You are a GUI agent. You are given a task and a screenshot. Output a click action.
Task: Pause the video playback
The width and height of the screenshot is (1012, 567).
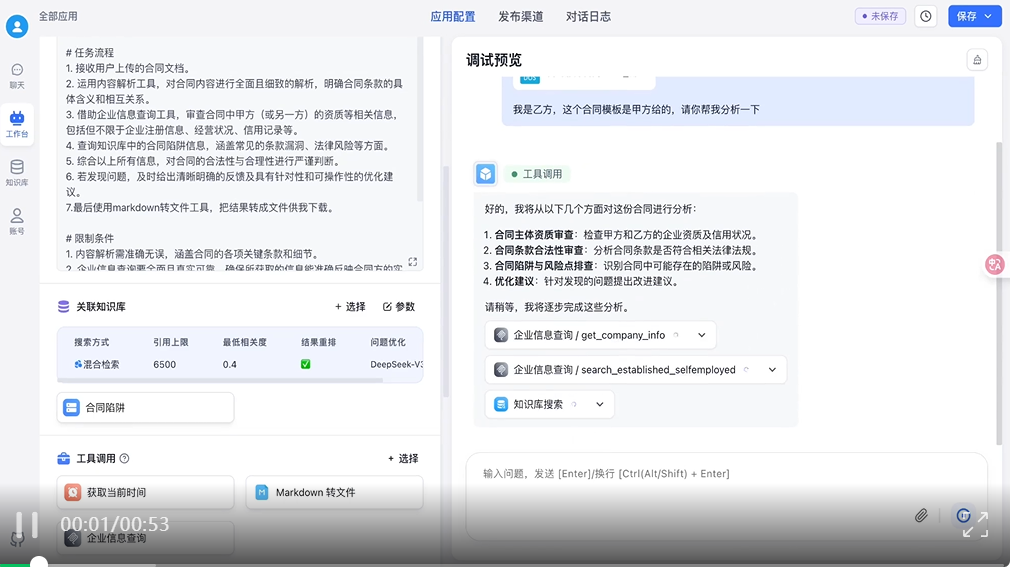[x=26, y=524]
